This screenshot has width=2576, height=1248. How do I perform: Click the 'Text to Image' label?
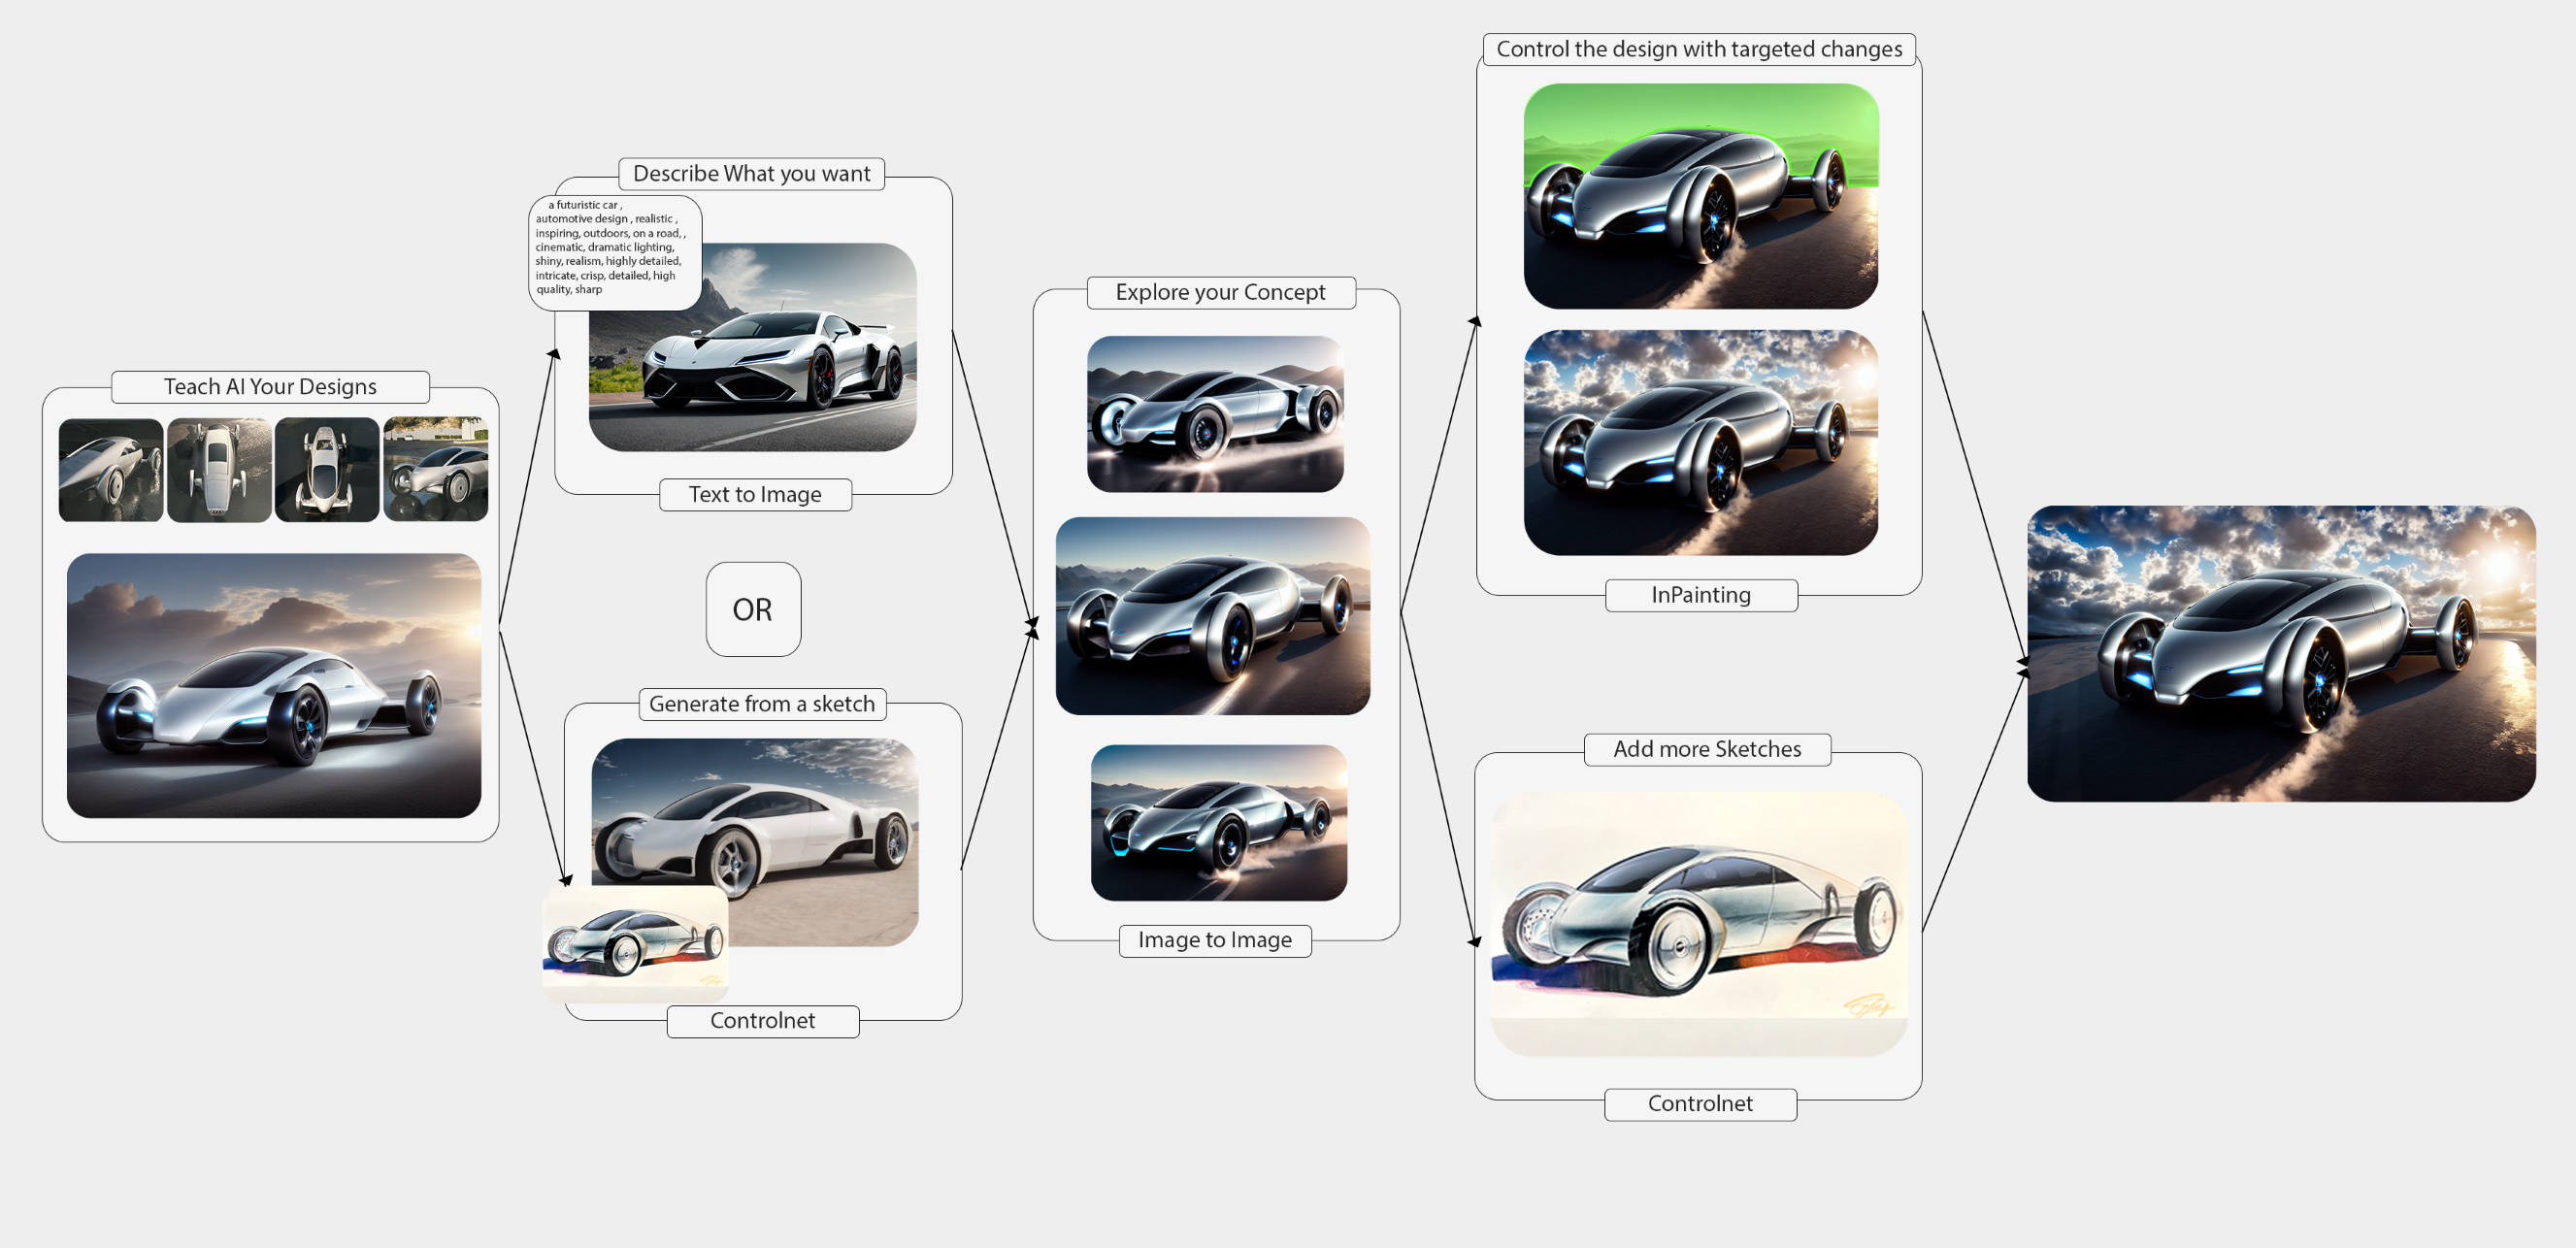(755, 495)
